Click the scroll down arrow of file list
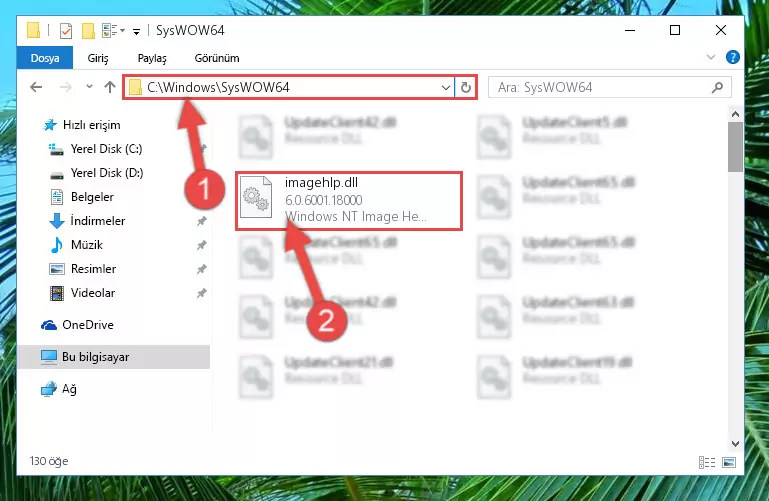This screenshot has width=769, height=501. click(735, 444)
